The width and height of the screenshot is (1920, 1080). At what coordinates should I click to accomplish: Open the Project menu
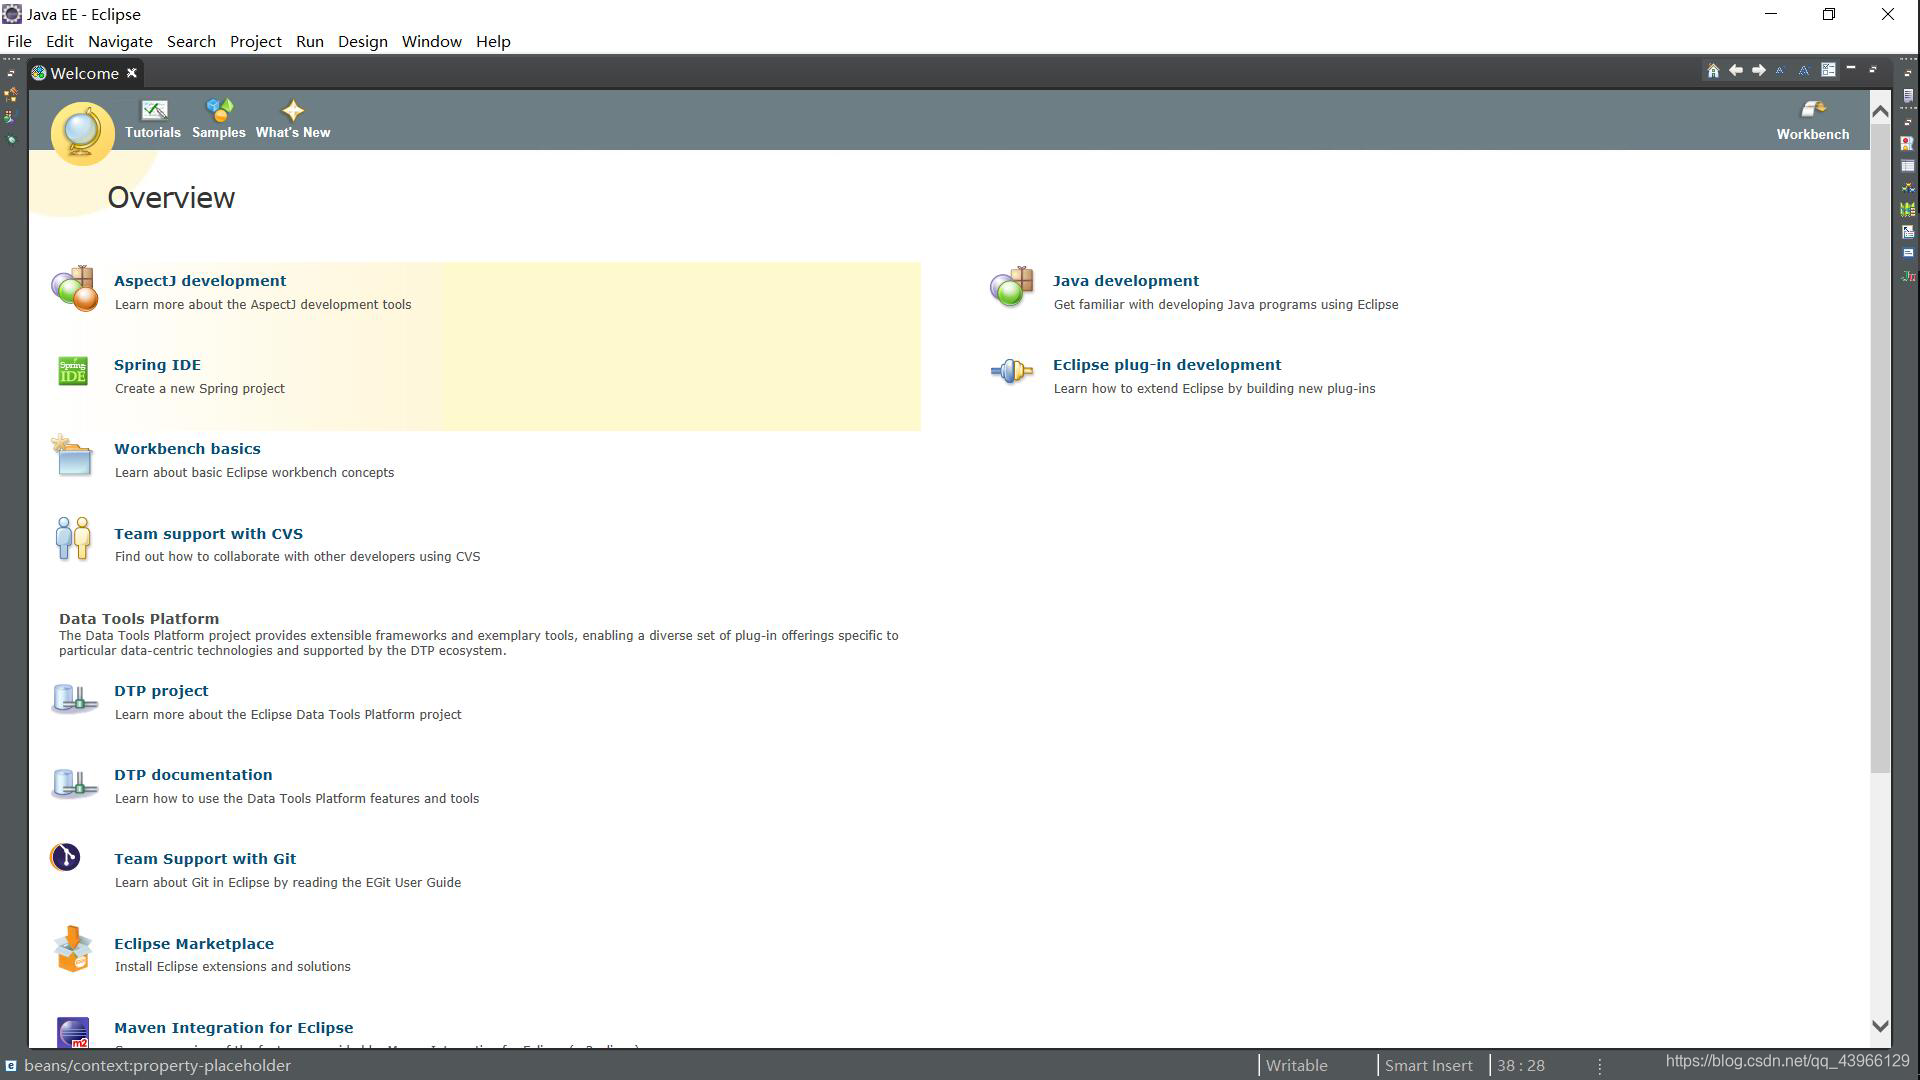256,41
